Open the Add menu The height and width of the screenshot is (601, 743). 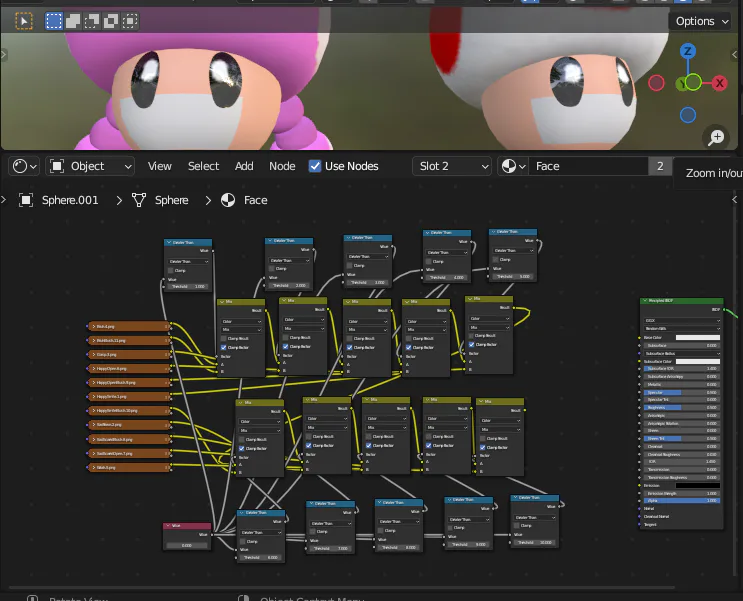pos(244,166)
